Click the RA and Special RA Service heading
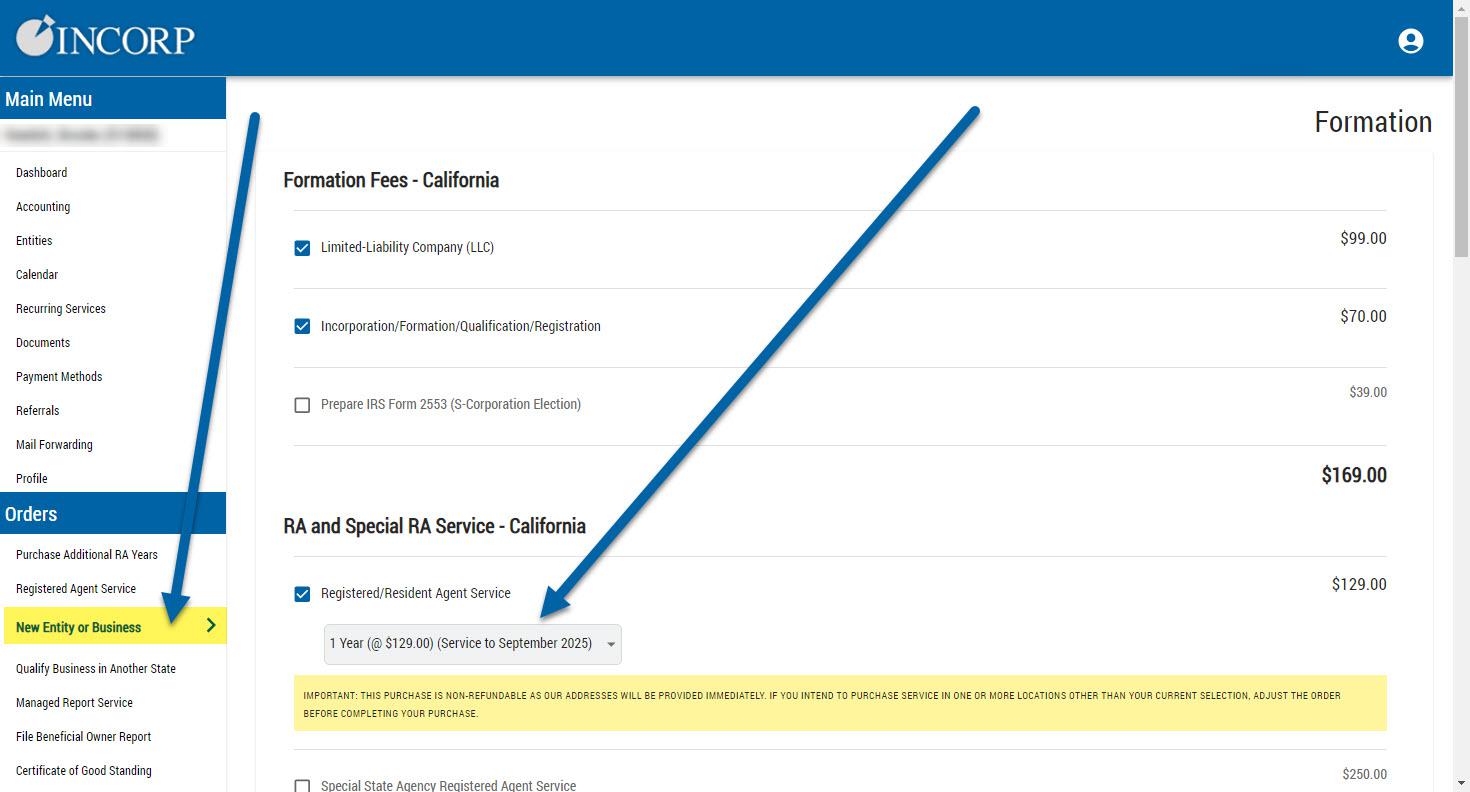Screen dimensions: 1470x792 (x=434, y=526)
